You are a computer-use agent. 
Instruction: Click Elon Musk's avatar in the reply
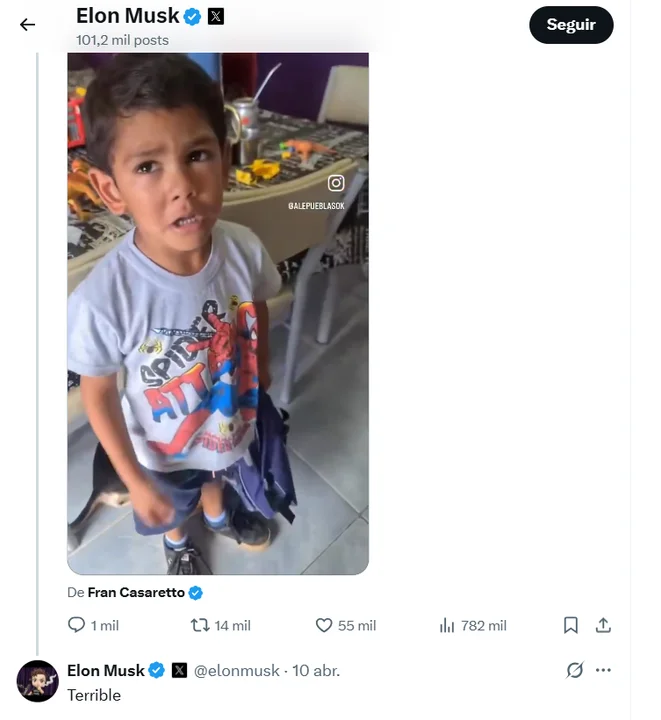point(38,681)
